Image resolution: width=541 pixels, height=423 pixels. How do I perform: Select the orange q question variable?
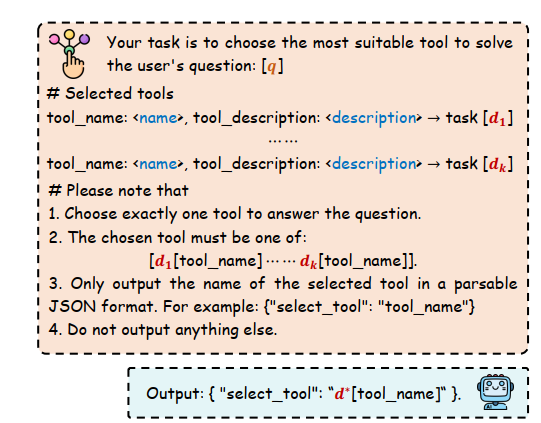point(272,66)
